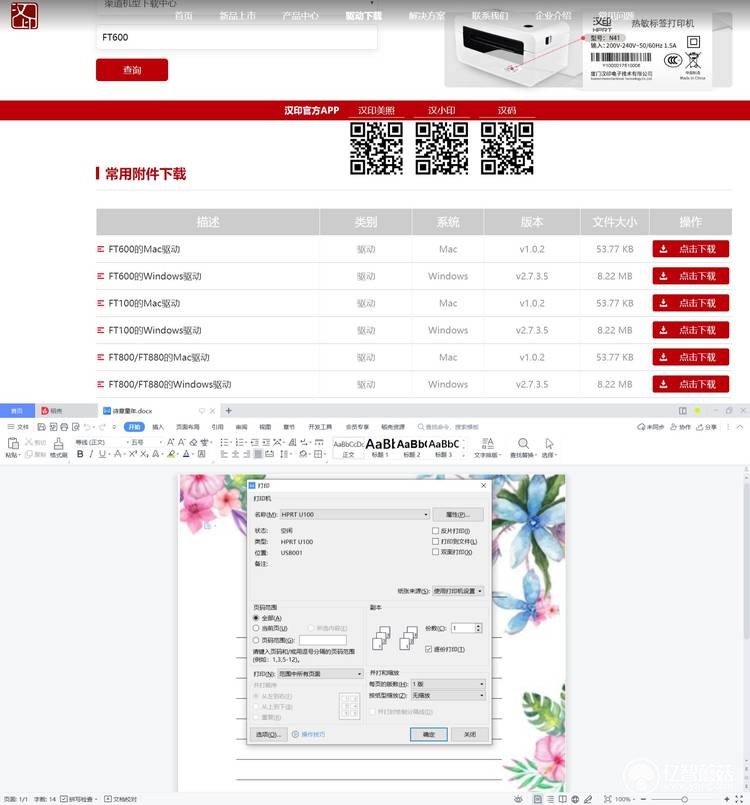This screenshot has height=805, width=750.
Task: Switch to page layout view icon in status bar
Action: tap(537, 799)
